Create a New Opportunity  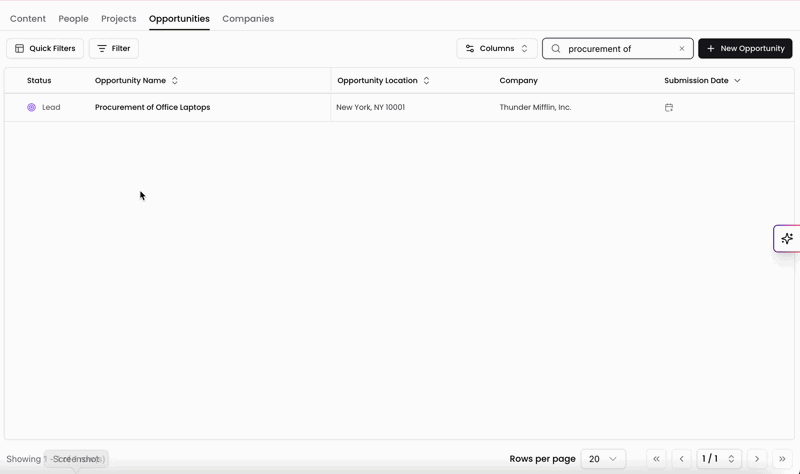745,48
